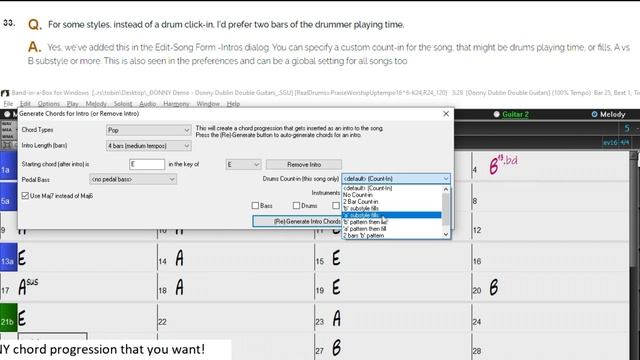Select green part marker 21b

point(8,318)
